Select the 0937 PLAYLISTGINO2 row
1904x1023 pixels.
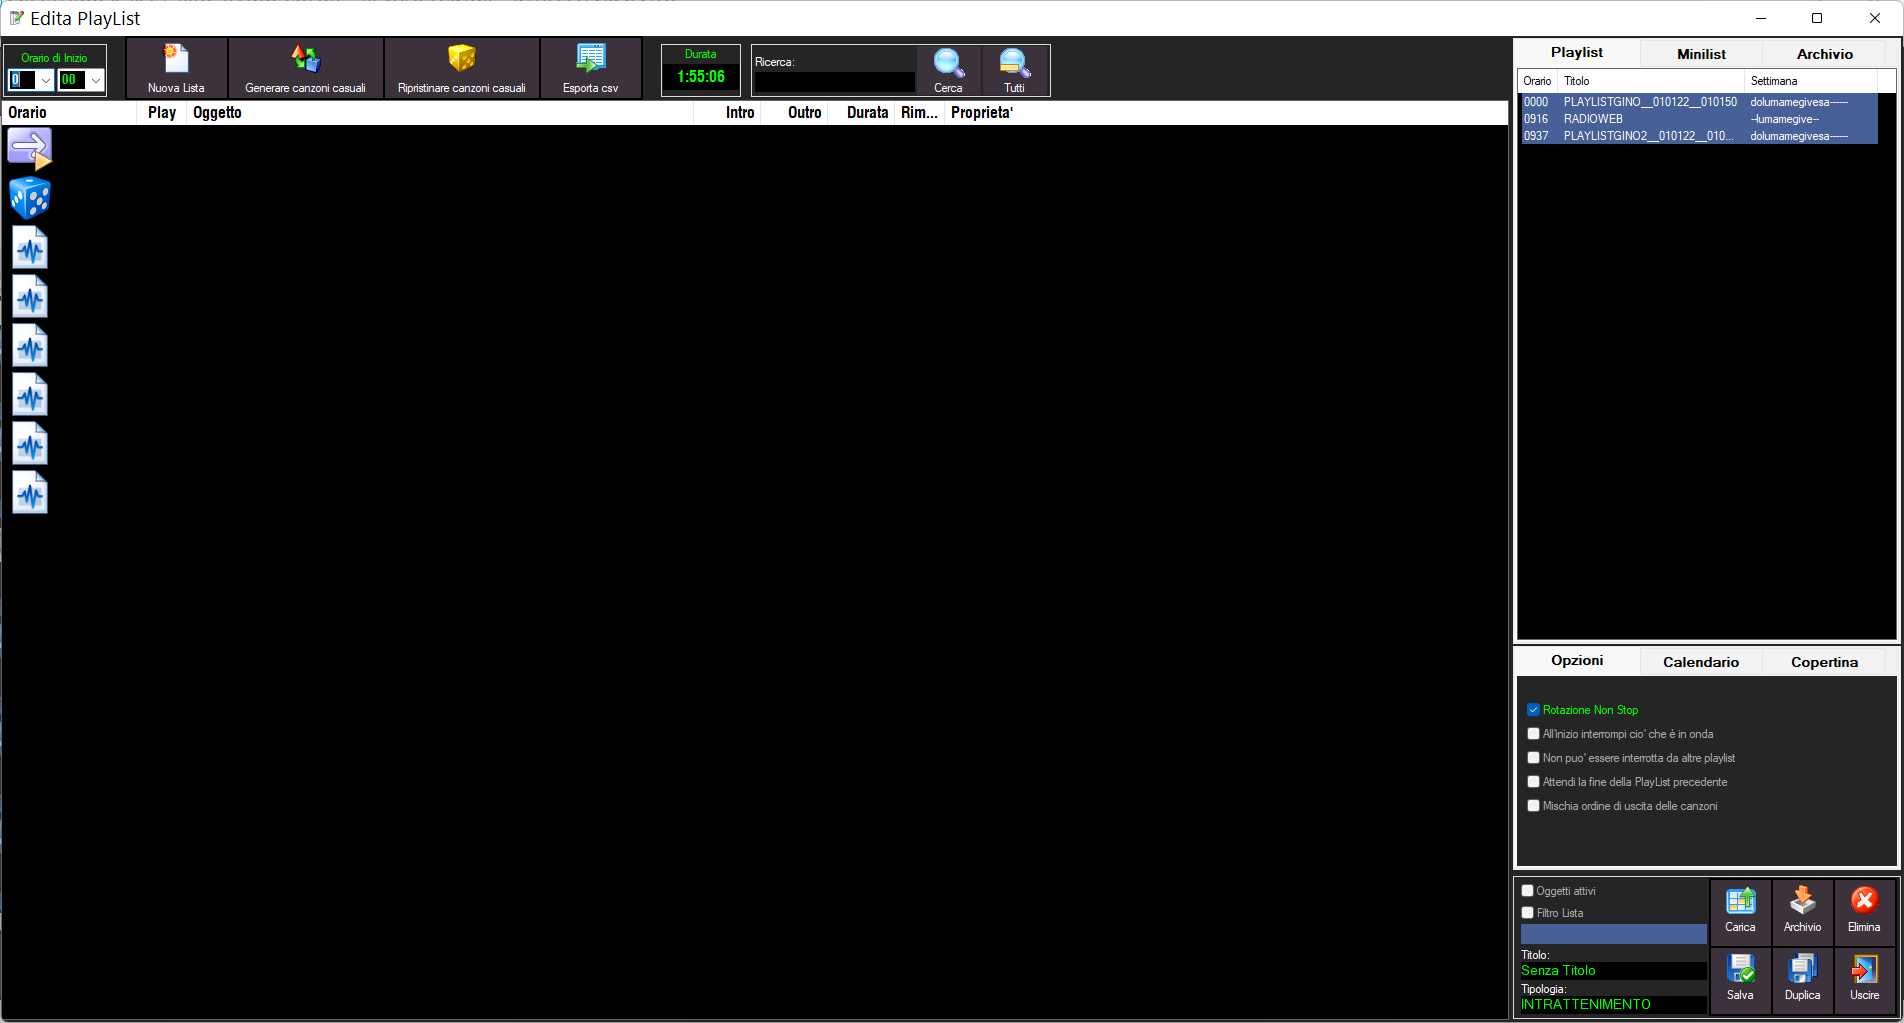1699,136
